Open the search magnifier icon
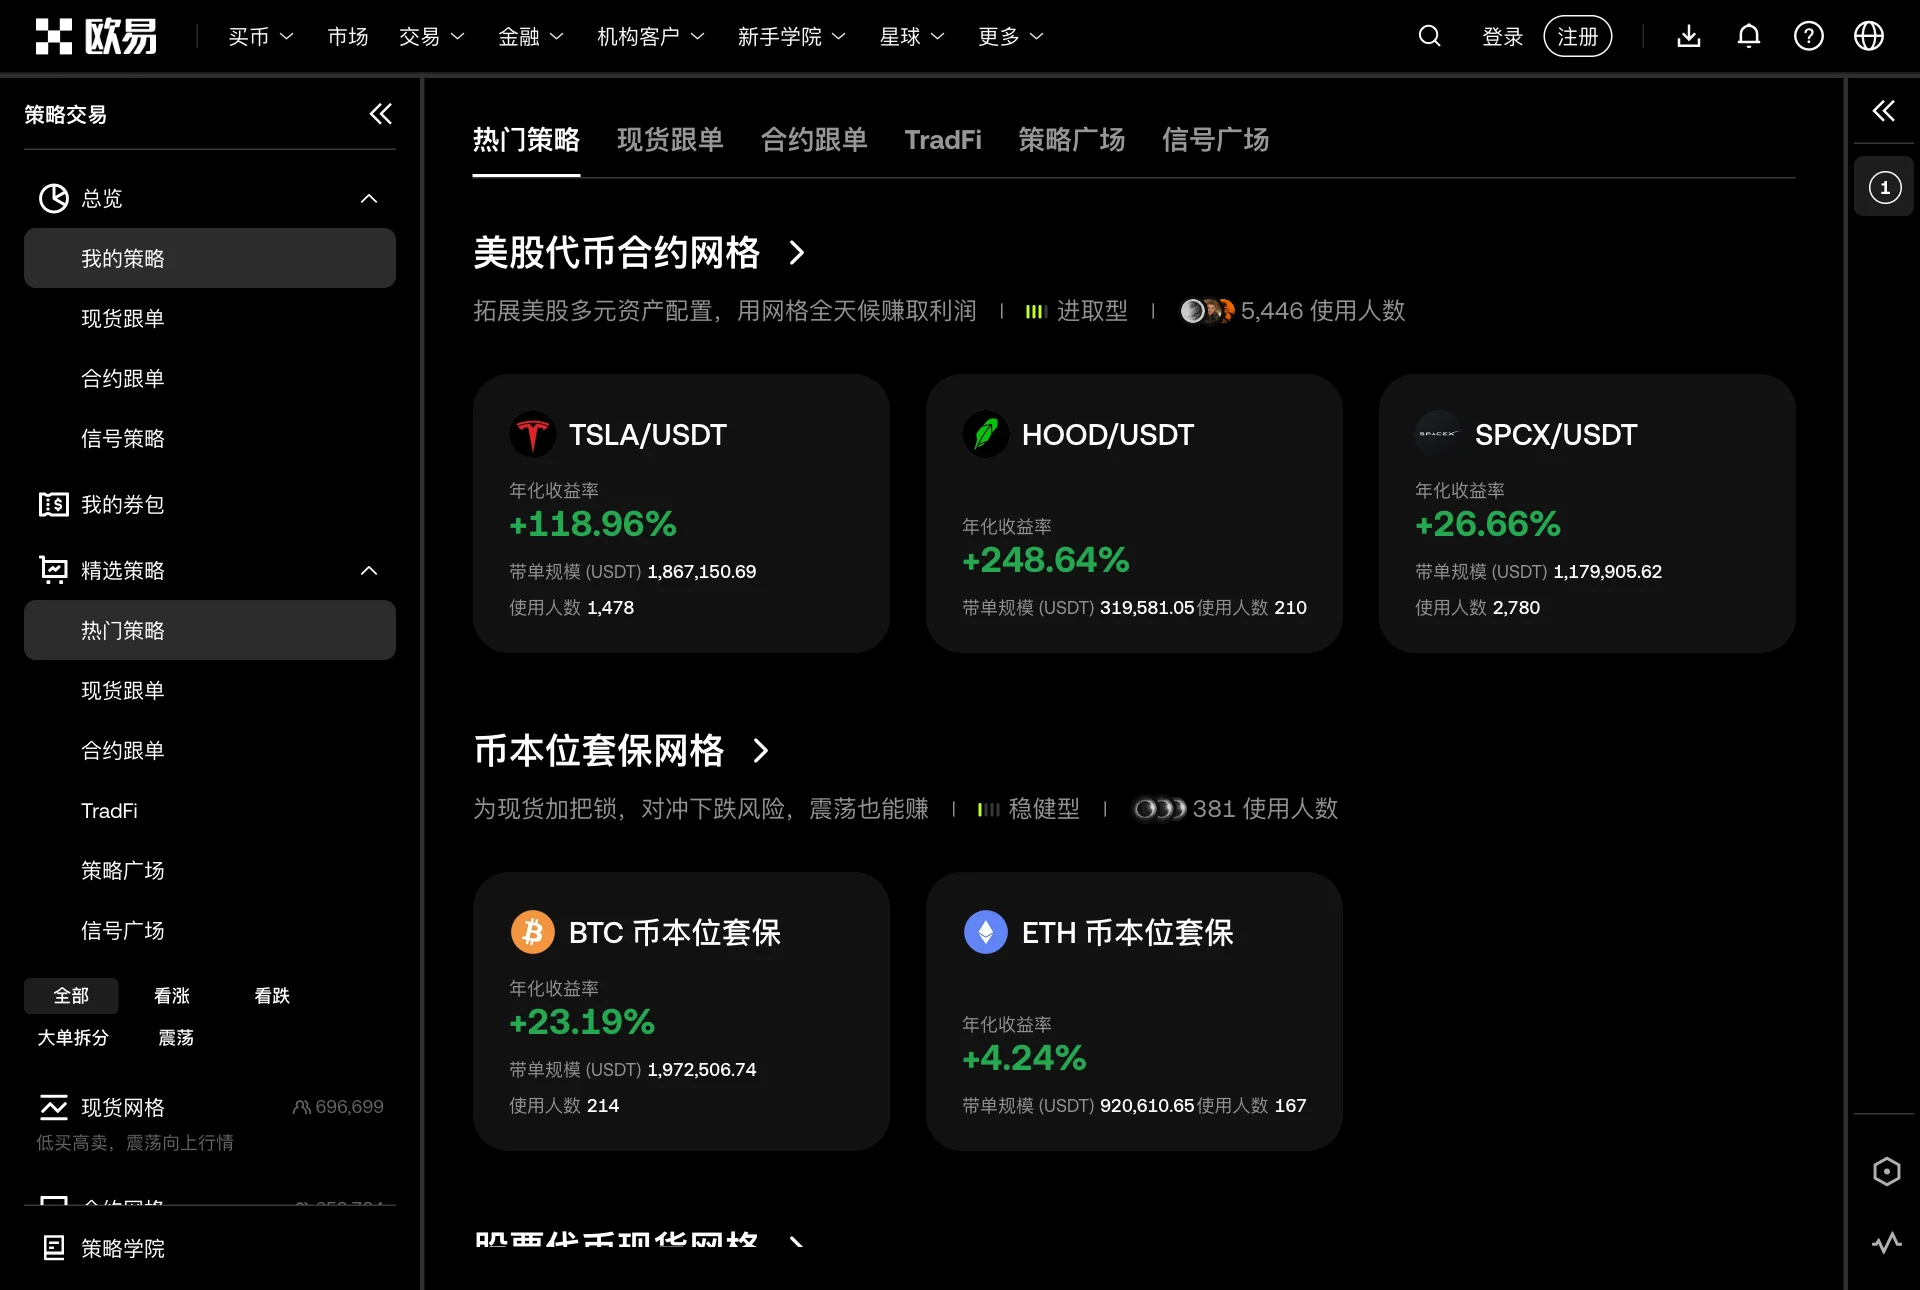The width and height of the screenshot is (1920, 1290). [x=1430, y=37]
